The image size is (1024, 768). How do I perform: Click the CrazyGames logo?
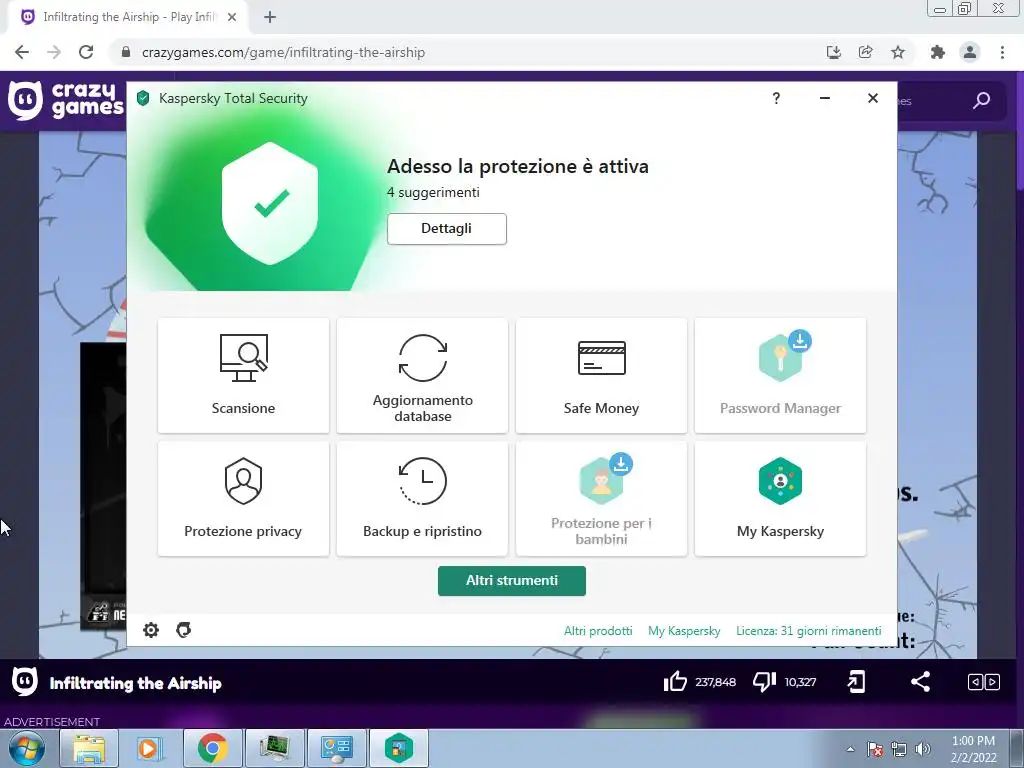[65, 100]
